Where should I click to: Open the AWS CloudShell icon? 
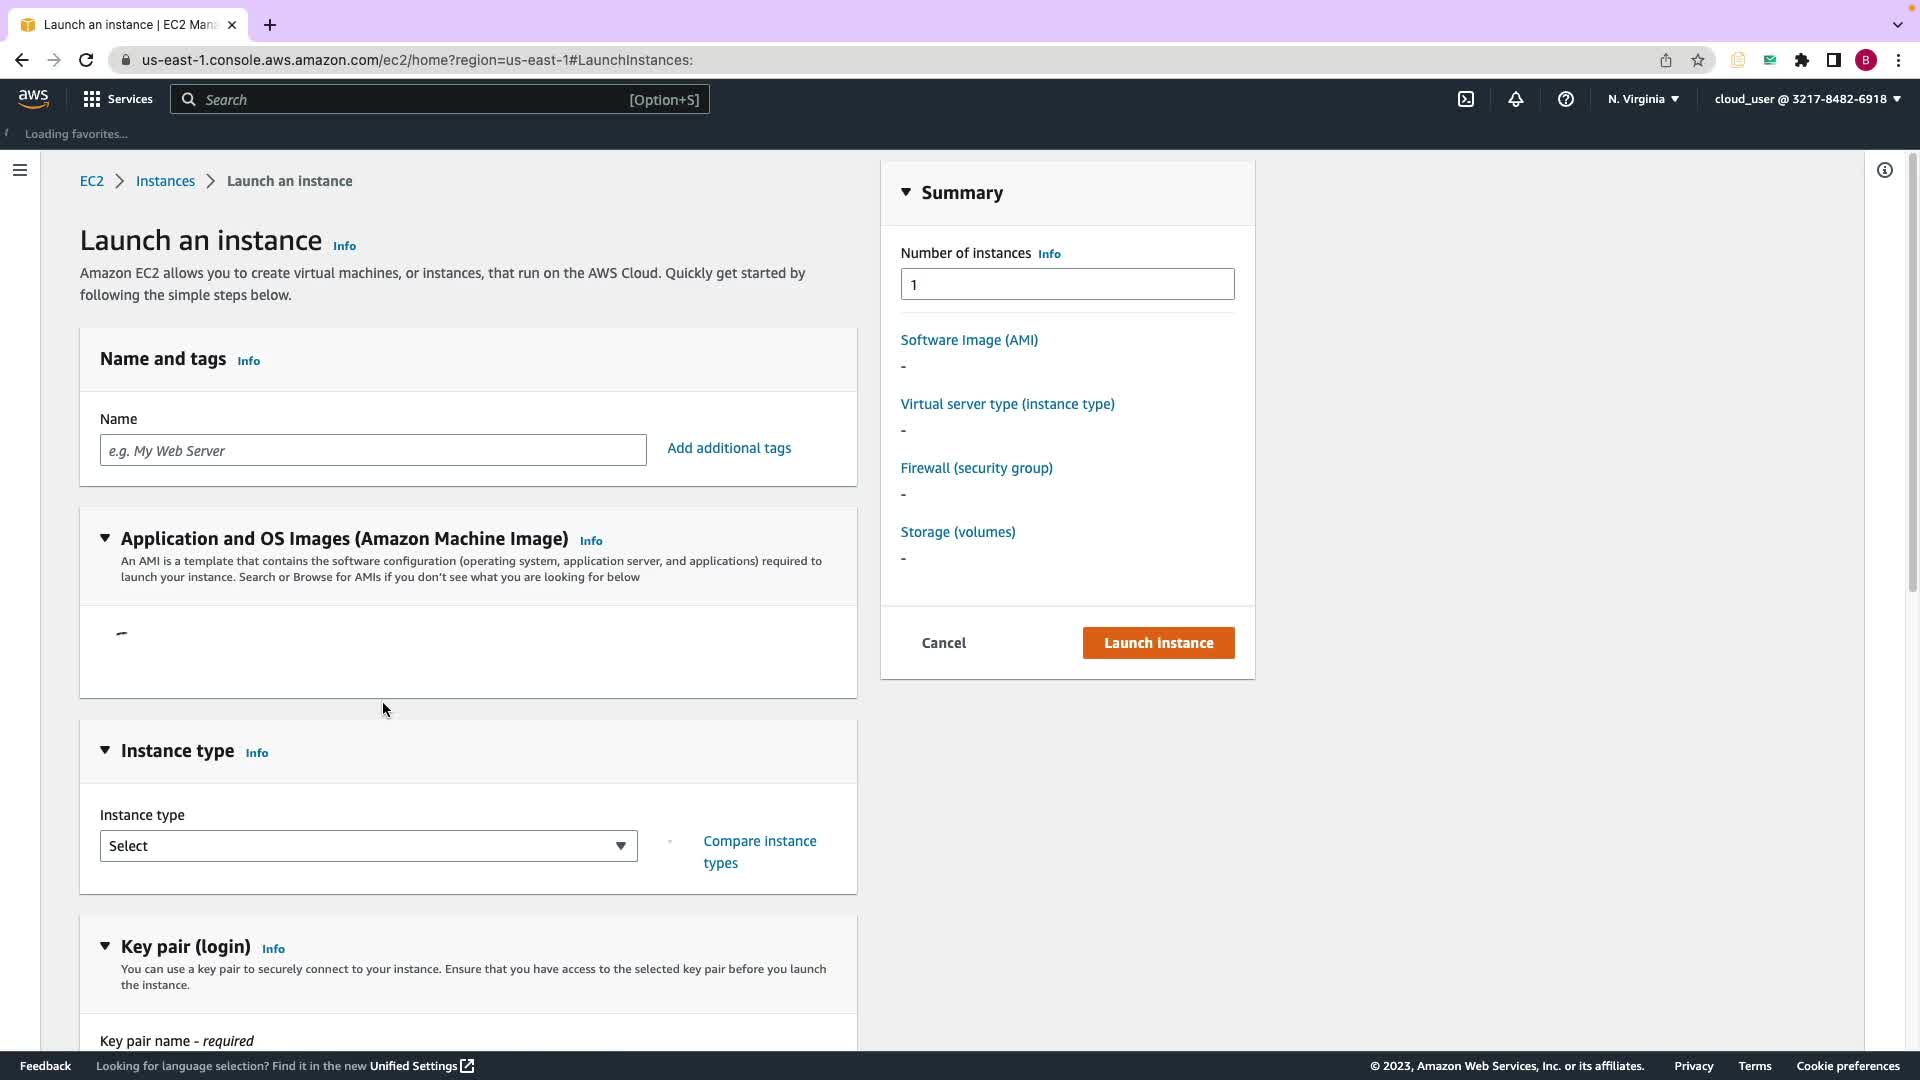click(x=1466, y=99)
